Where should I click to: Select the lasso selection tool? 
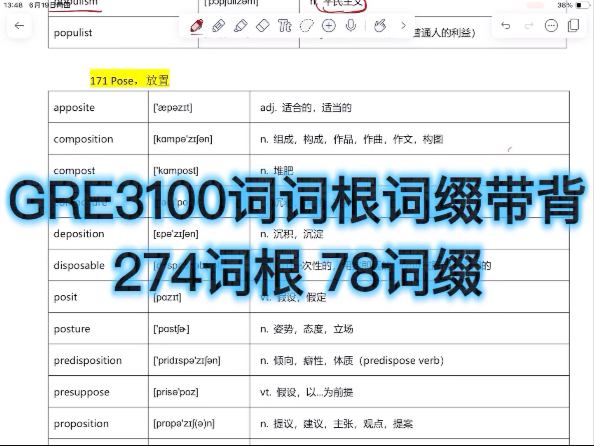[306, 26]
